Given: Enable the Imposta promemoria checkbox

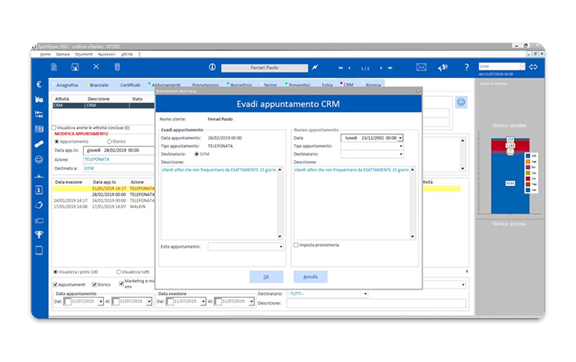Looking at the screenshot, I should click(x=296, y=245).
